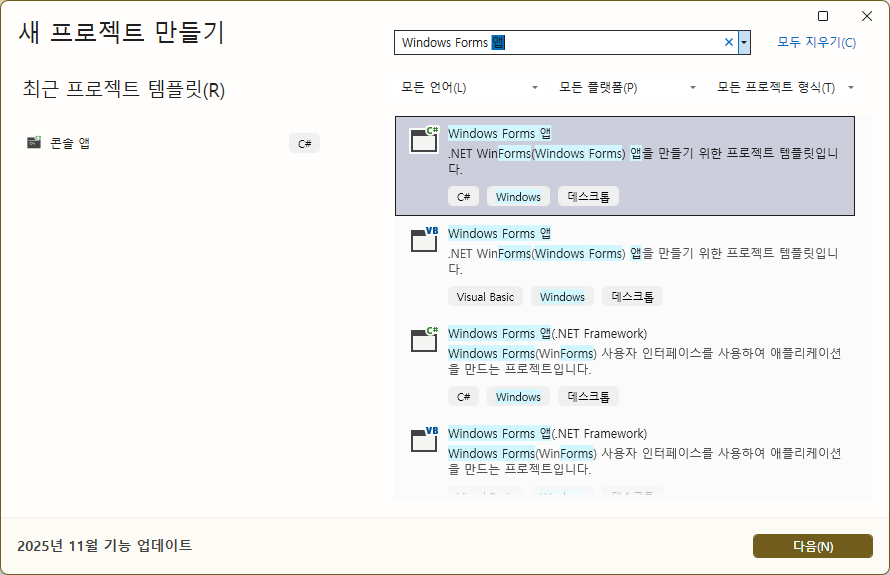
Task: Select the Visual Basic Windows Forms 앱 title
Action: point(499,233)
